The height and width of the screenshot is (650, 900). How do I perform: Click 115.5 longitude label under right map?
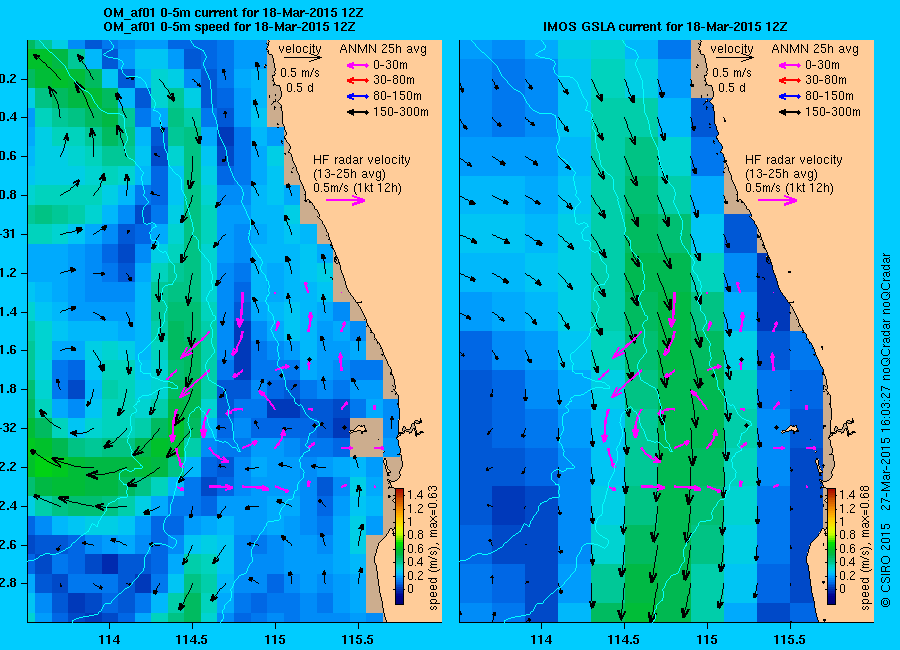790,639
